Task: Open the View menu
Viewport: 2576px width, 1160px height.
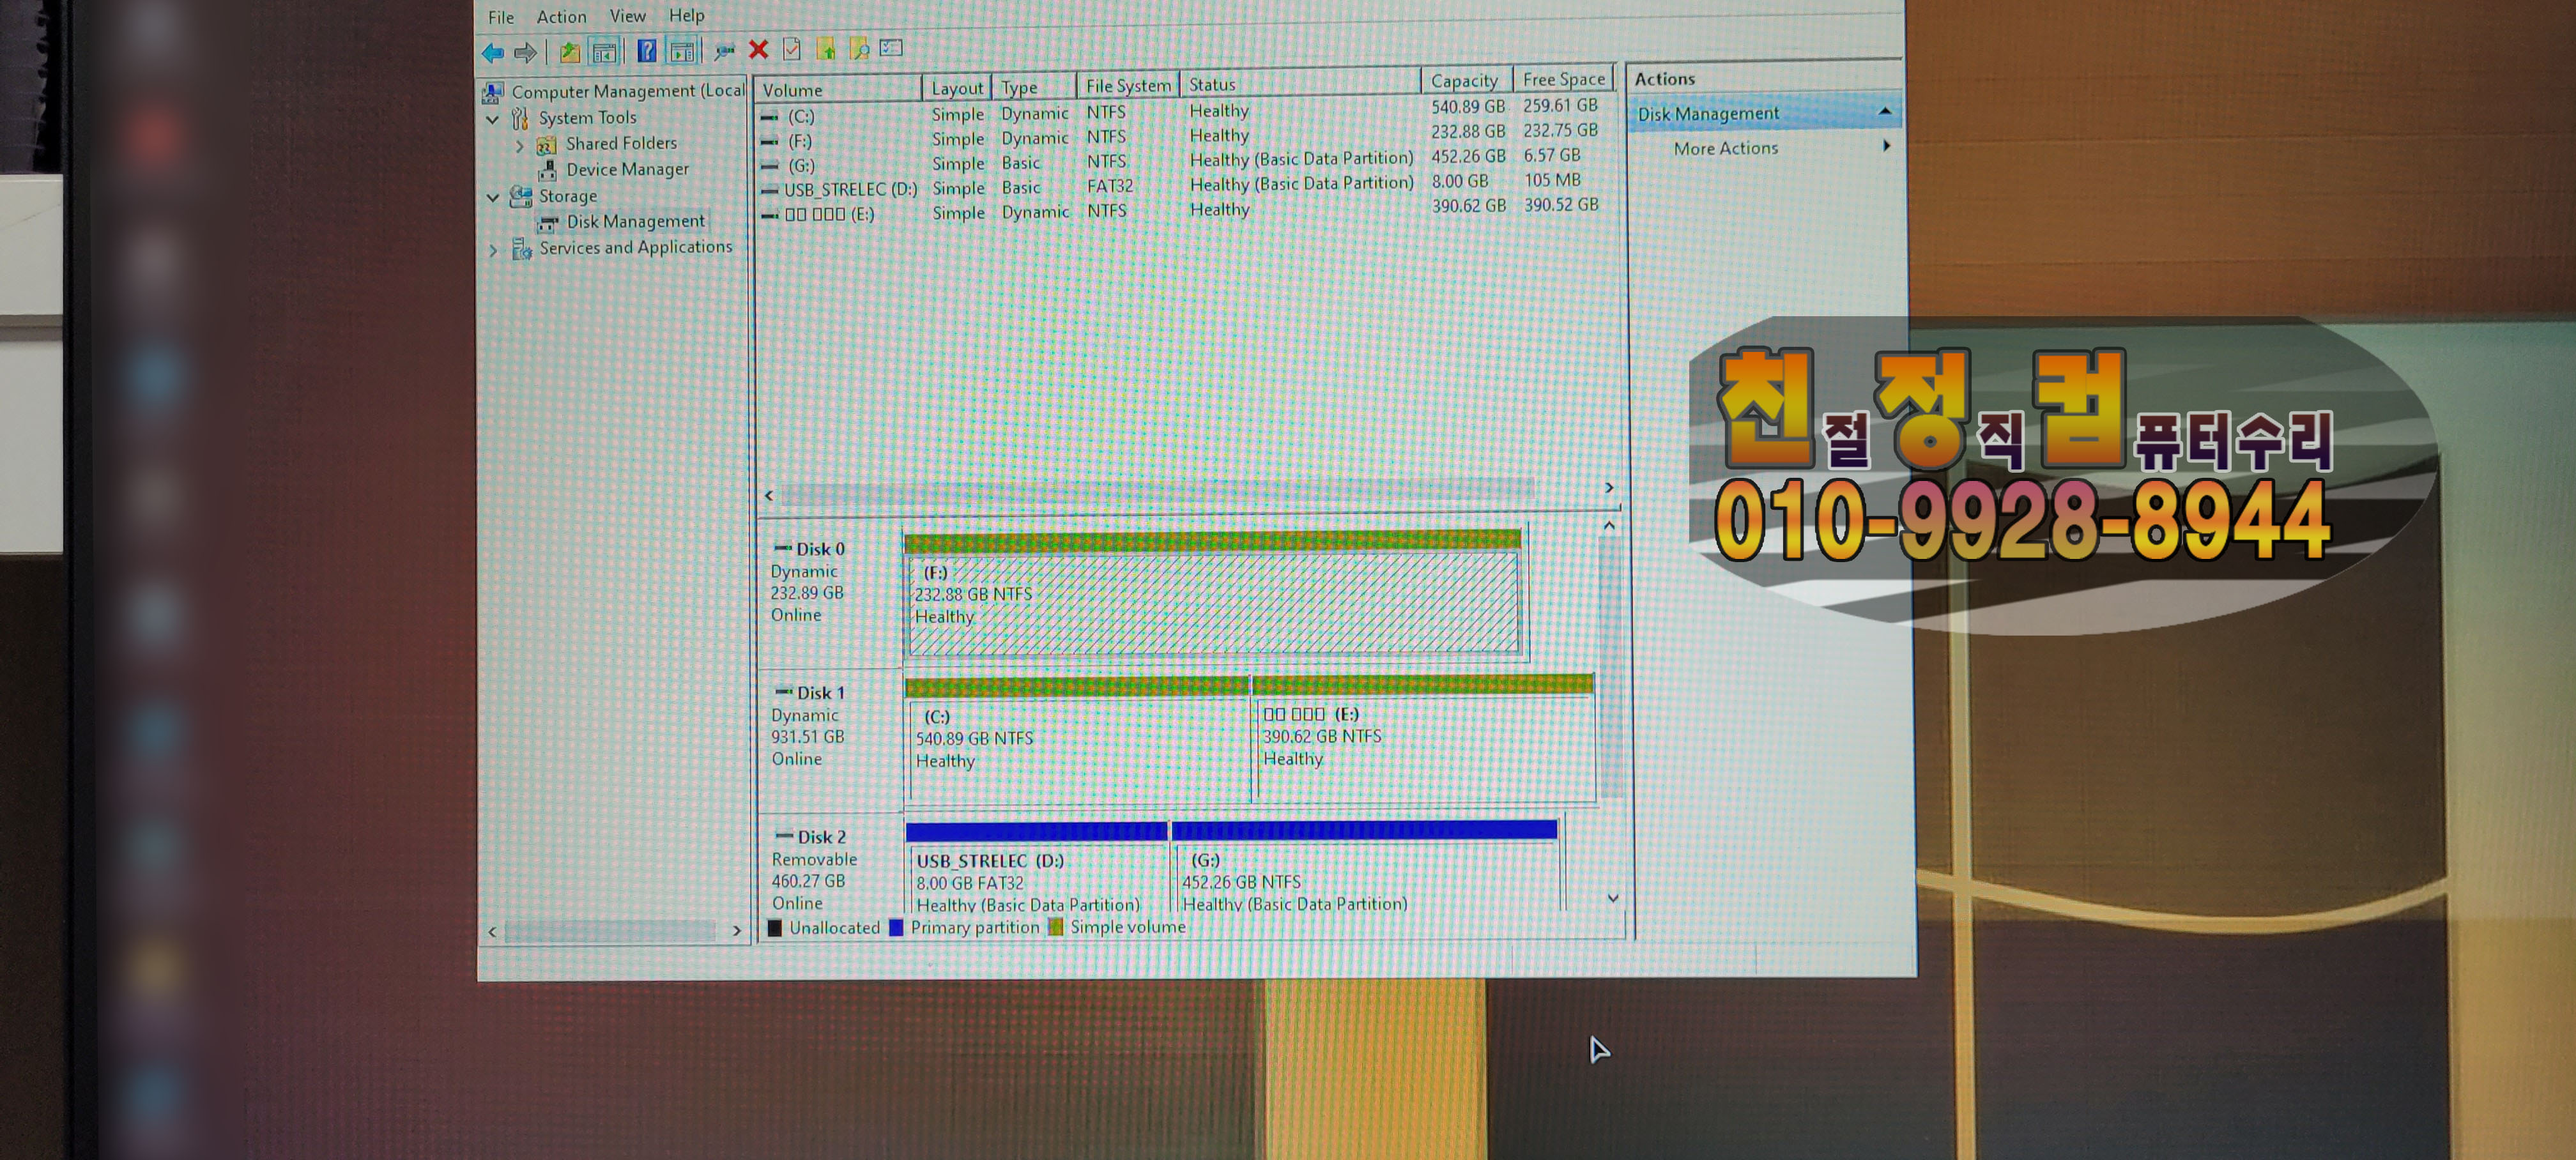Action: point(627,16)
